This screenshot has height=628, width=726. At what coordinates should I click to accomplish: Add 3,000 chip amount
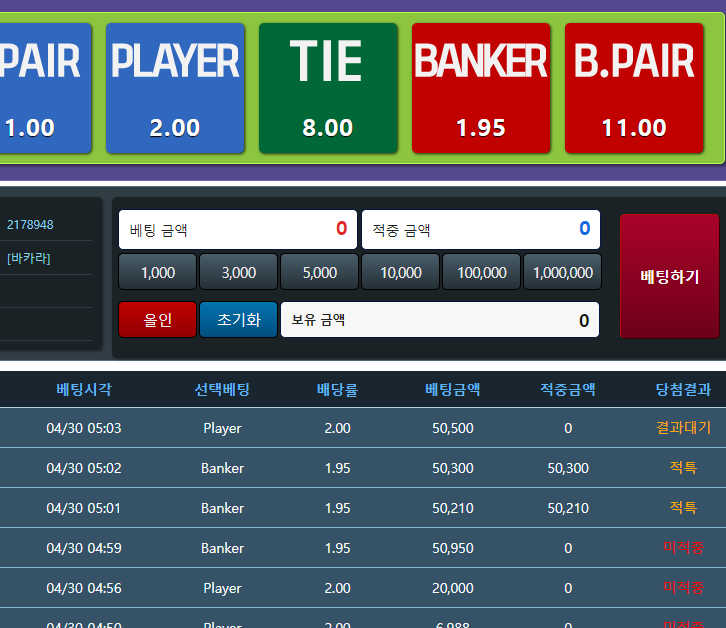tap(238, 272)
